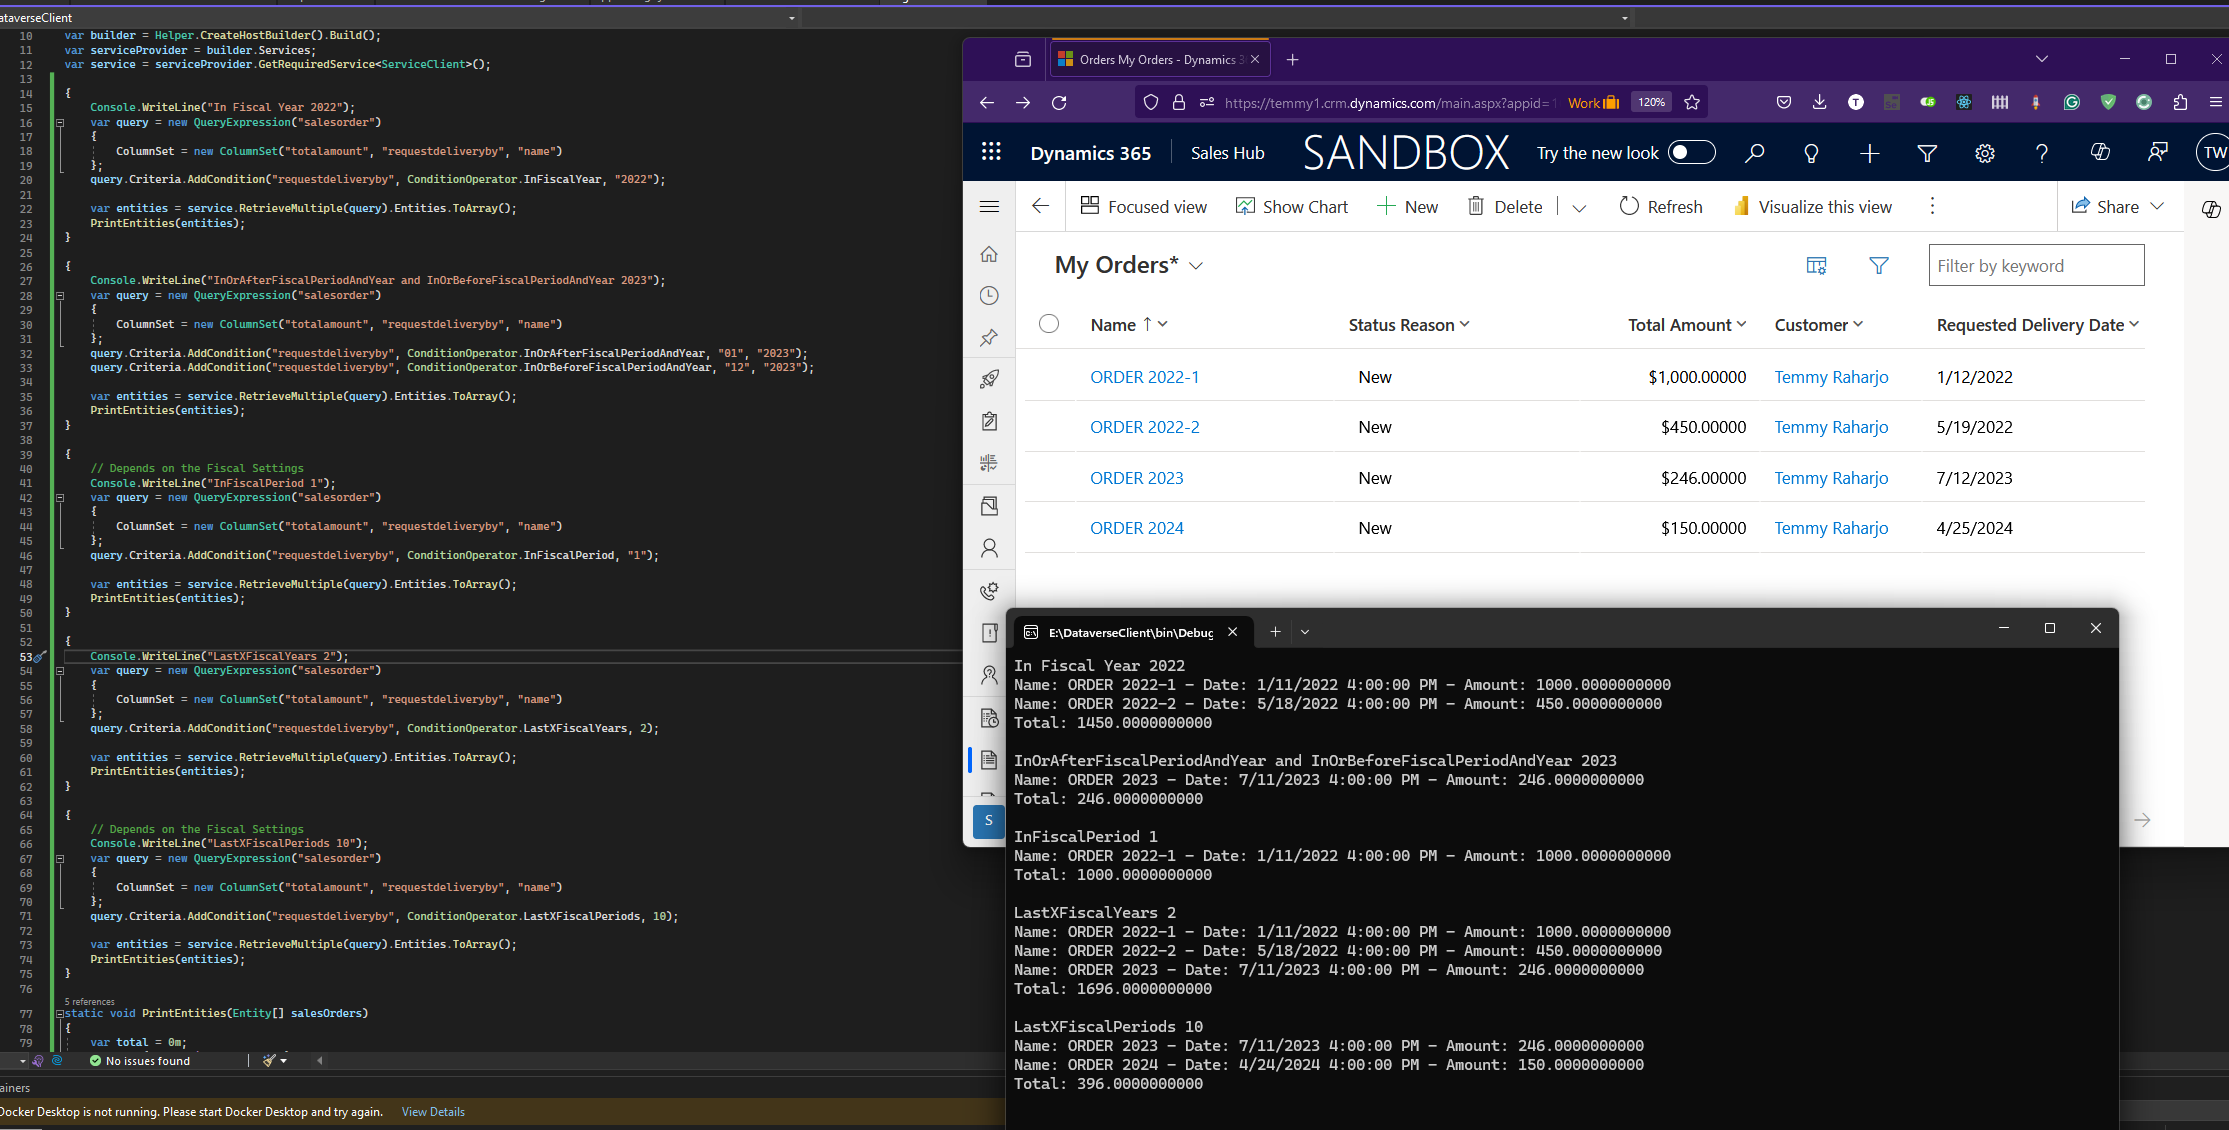Click the S area switcher in sidebar

989,821
